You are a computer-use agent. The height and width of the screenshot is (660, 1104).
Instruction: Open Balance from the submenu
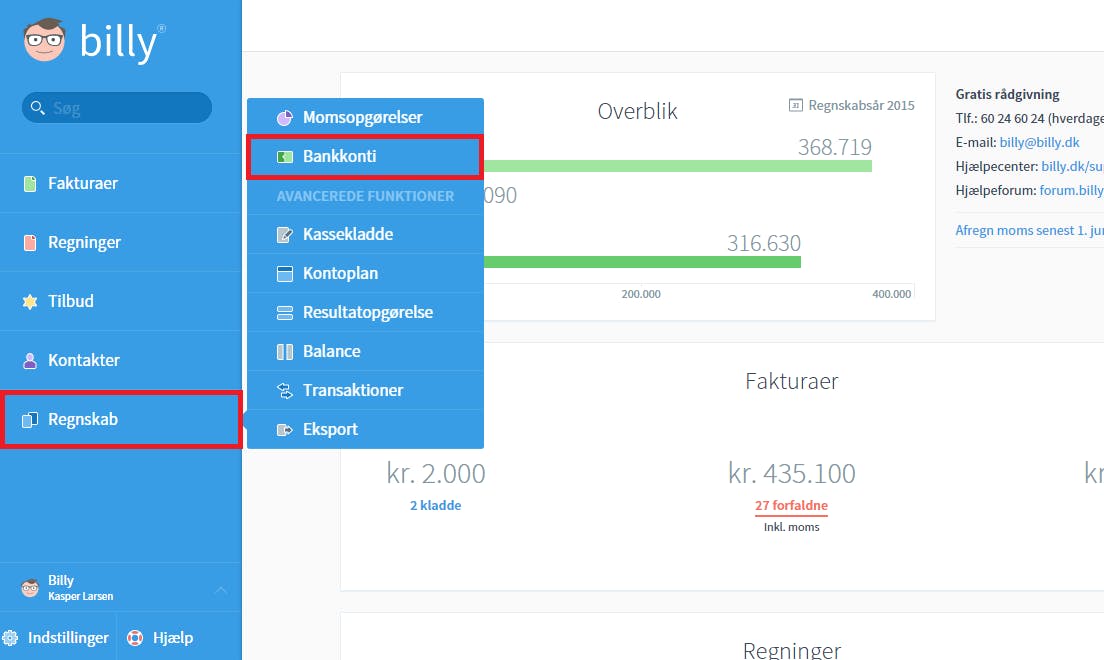[x=365, y=351]
